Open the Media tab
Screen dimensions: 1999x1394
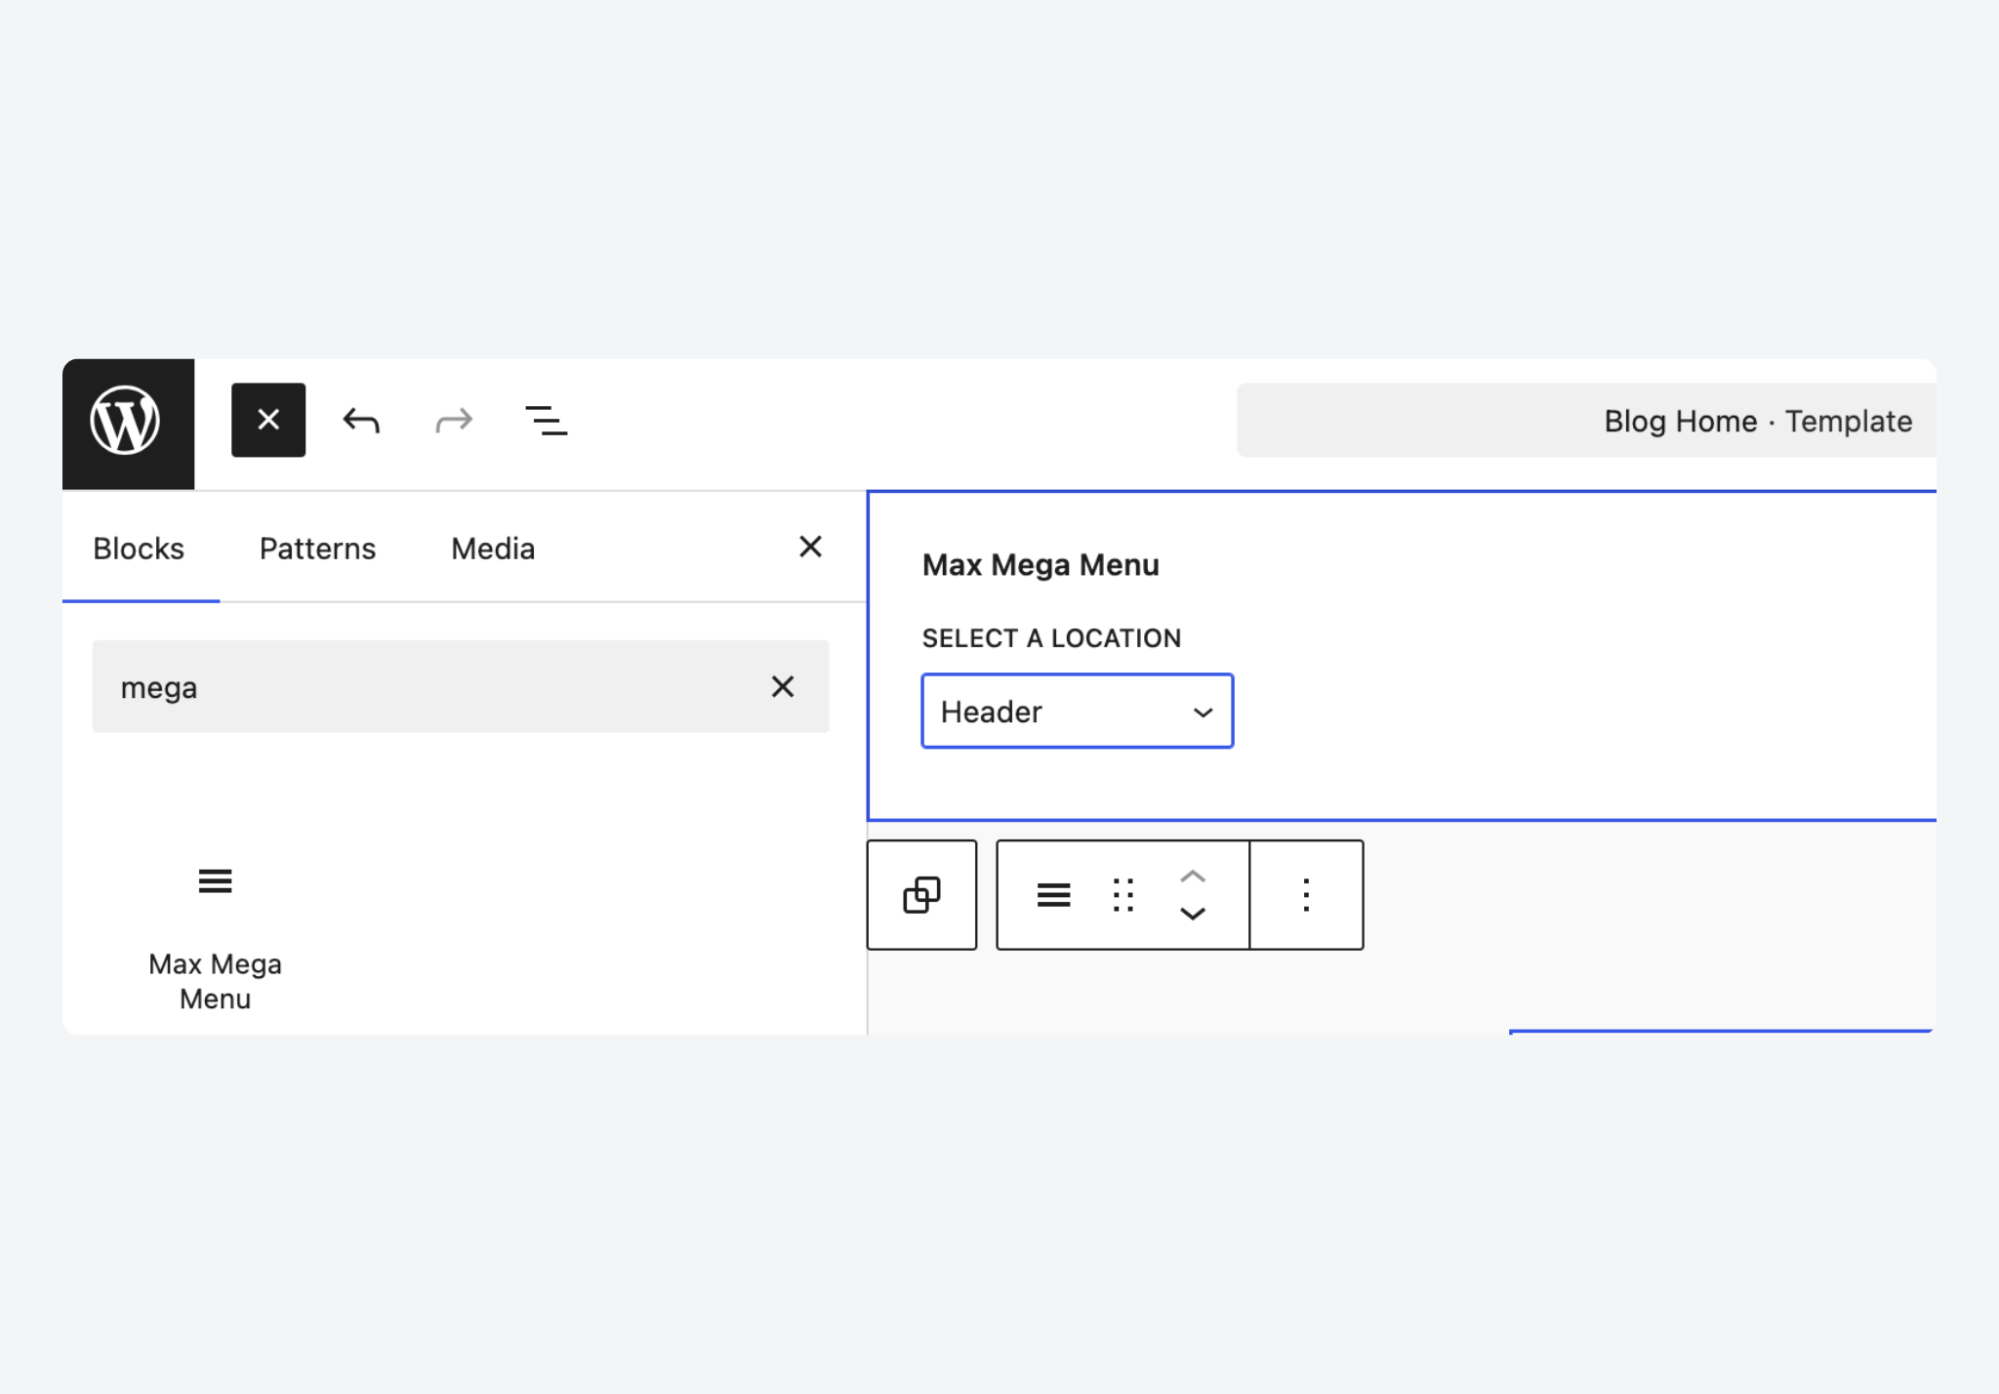click(x=493, y=549)
